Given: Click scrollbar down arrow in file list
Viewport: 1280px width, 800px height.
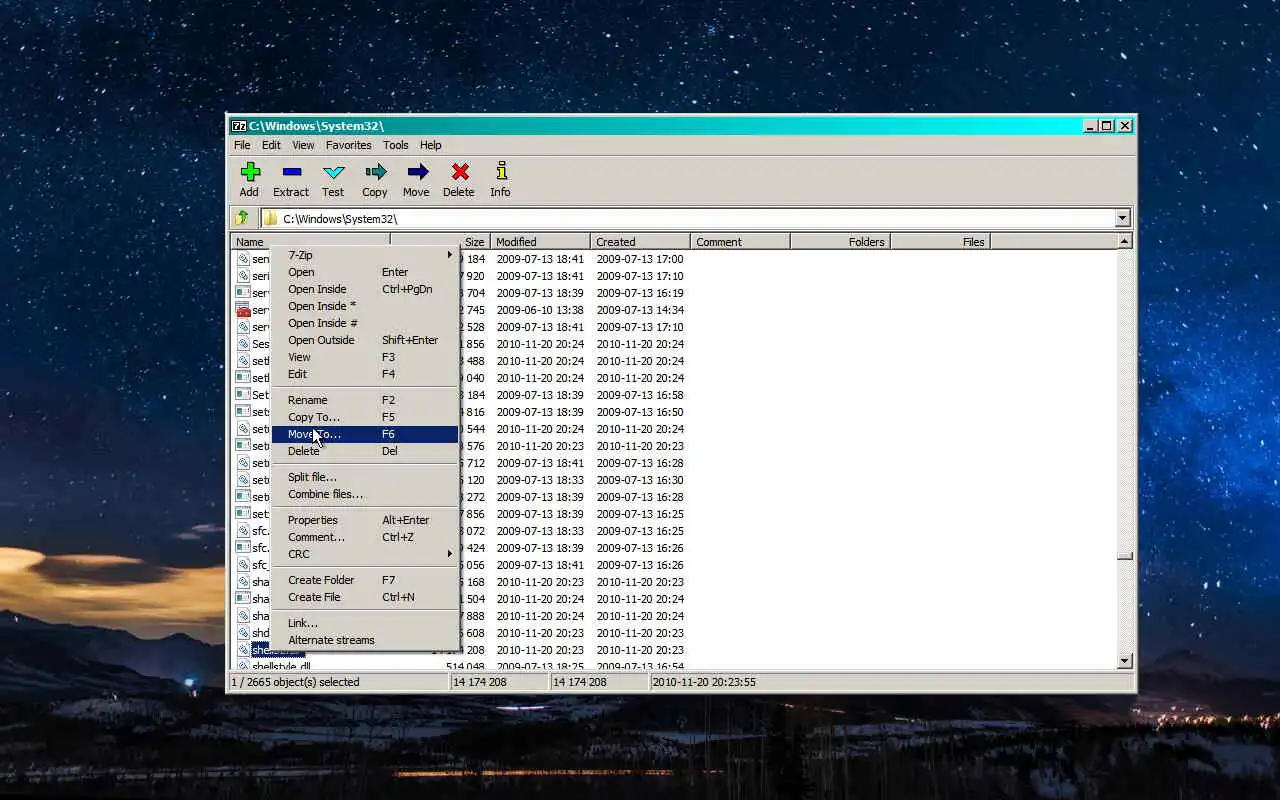Looking at the screenshot, I should tap(1125, 661).
